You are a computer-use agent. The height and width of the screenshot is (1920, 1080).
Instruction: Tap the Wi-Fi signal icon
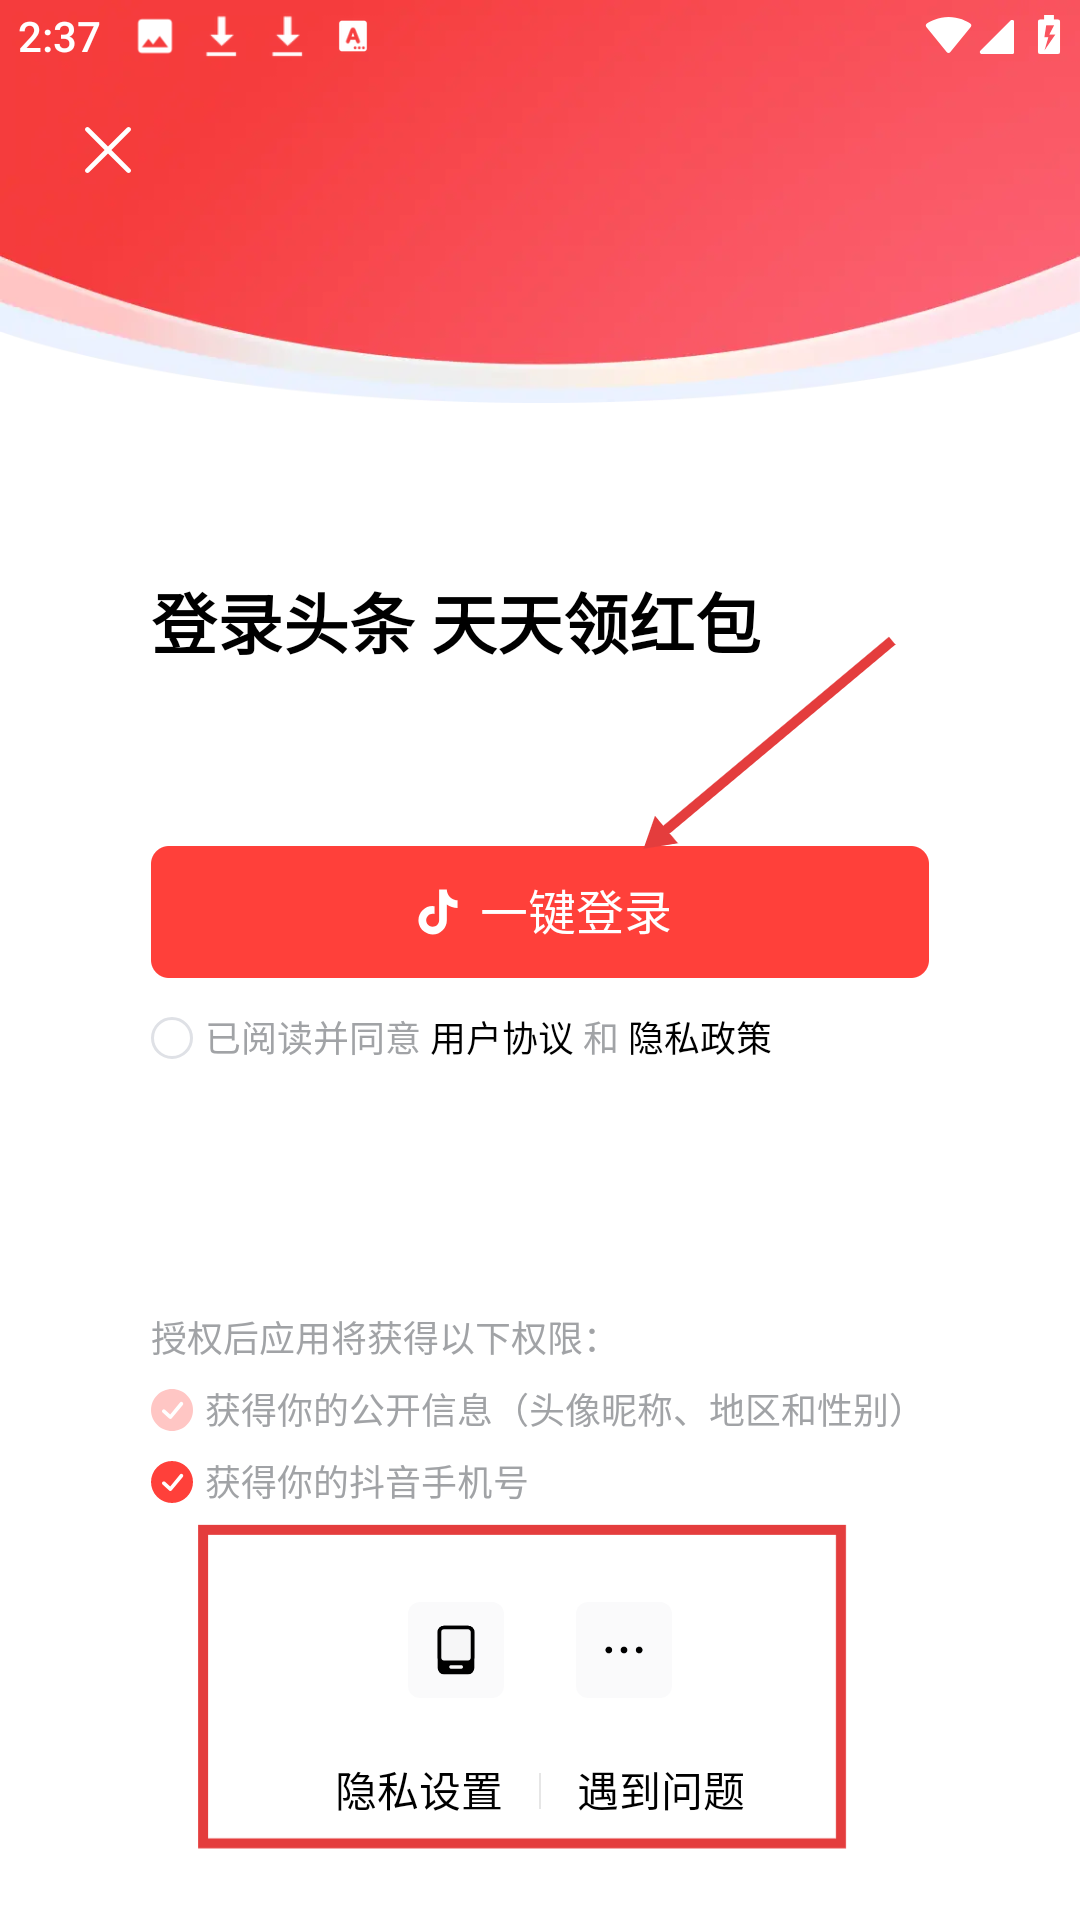(x=947, y=36)
